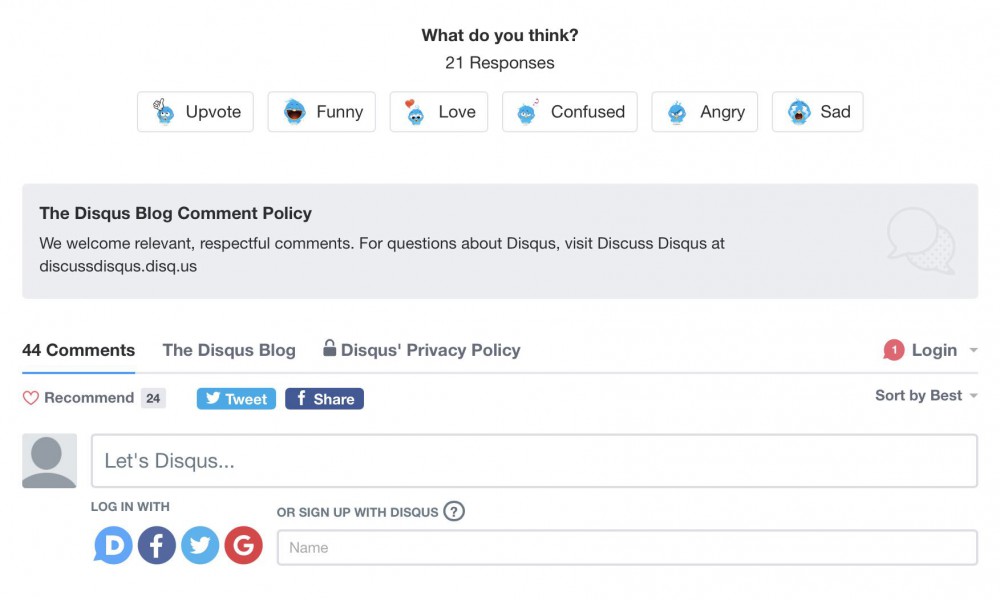
Task: React with Angry
Action: point(705,112)
